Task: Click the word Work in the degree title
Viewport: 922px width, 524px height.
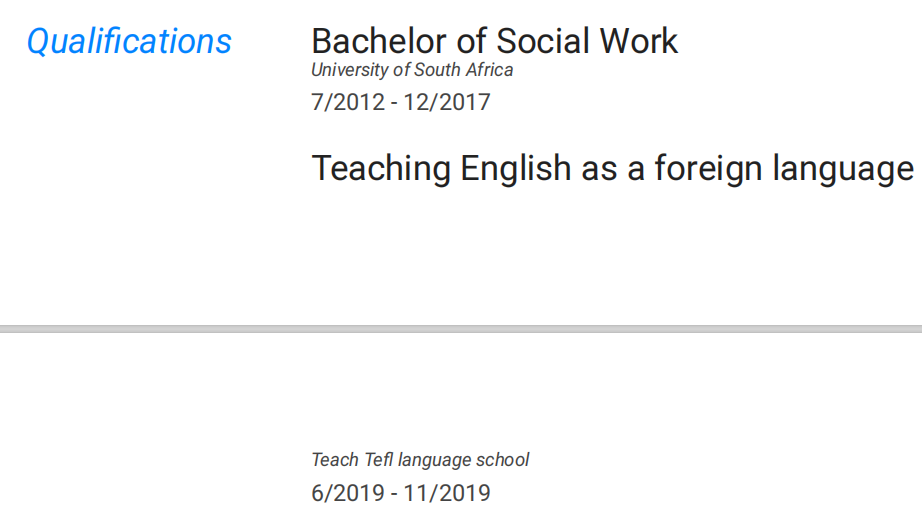Action: point(638,41)
